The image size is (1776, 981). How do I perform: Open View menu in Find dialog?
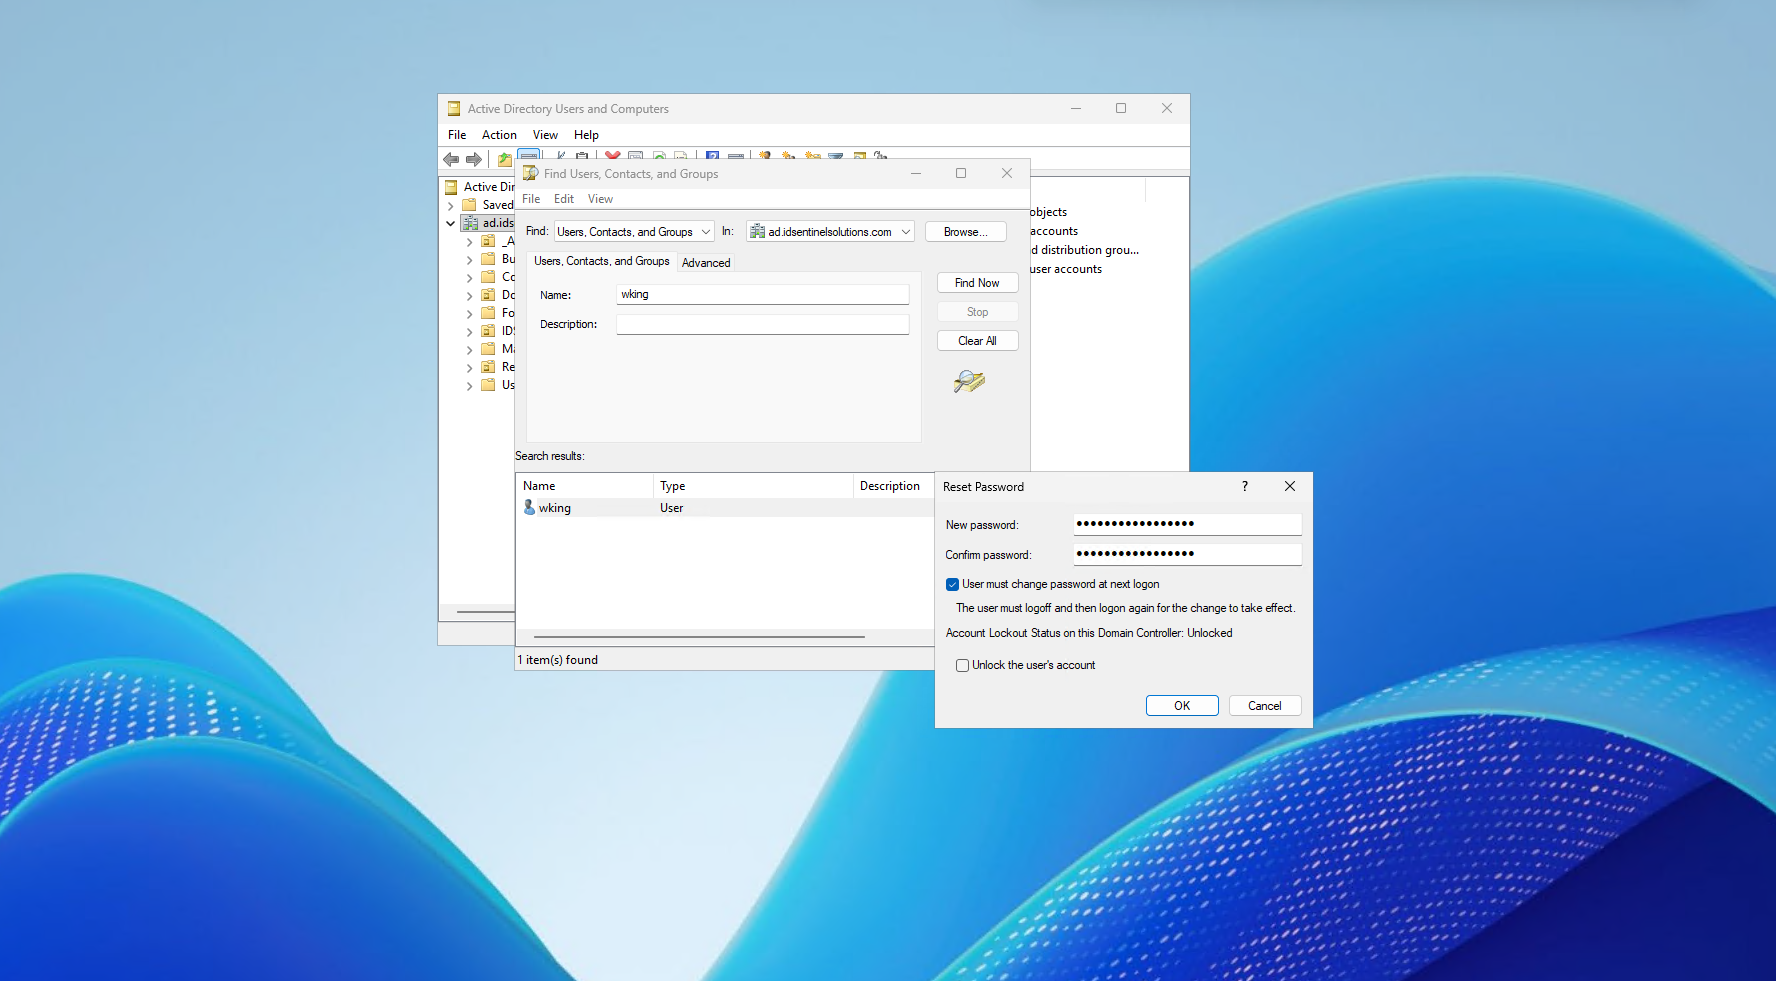click(x=600, y=199)
